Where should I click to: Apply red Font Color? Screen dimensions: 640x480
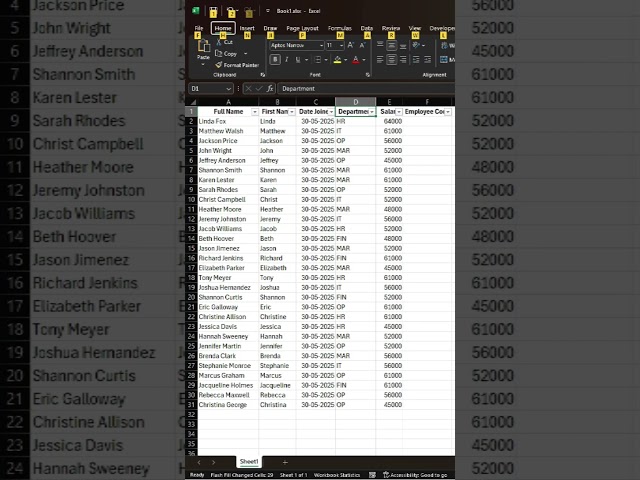tap(356, 60)
